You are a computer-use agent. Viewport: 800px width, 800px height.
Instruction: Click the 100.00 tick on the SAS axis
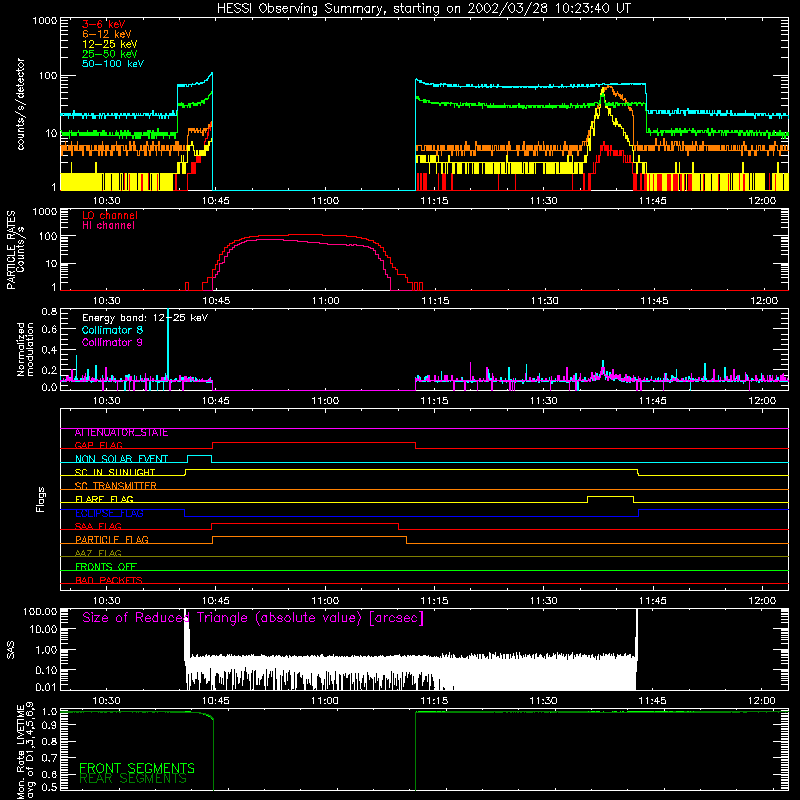pyautogui.click(x=40, y=612)
